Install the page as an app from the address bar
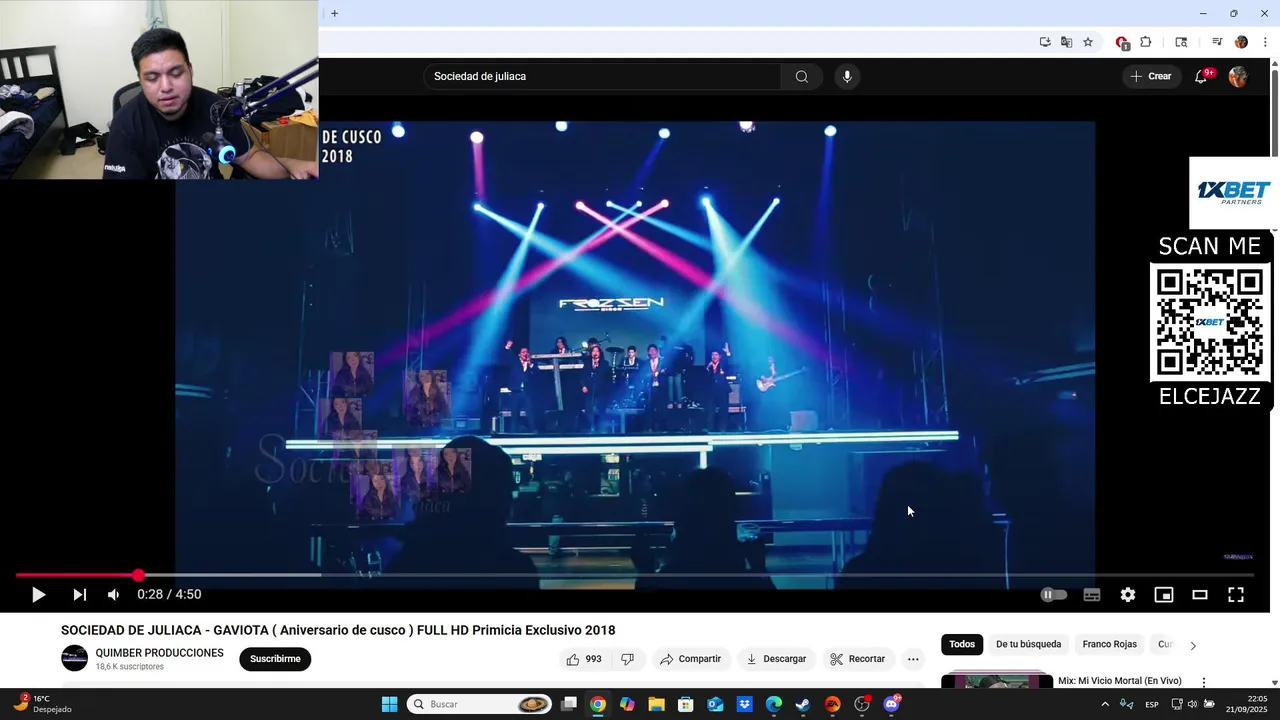 click(x=1045, y=42)
